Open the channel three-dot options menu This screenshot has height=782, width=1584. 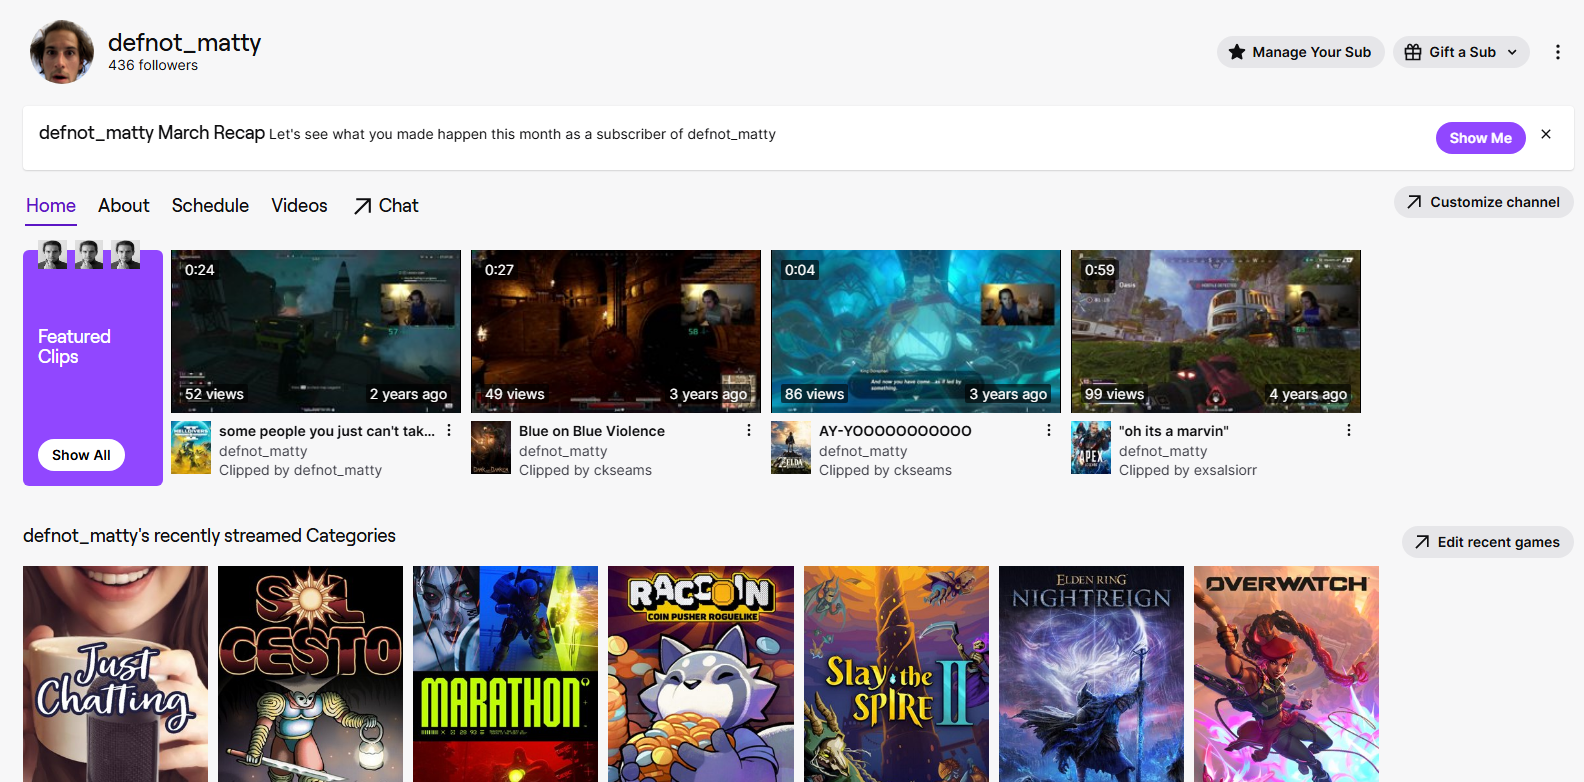coord(1557,52)
